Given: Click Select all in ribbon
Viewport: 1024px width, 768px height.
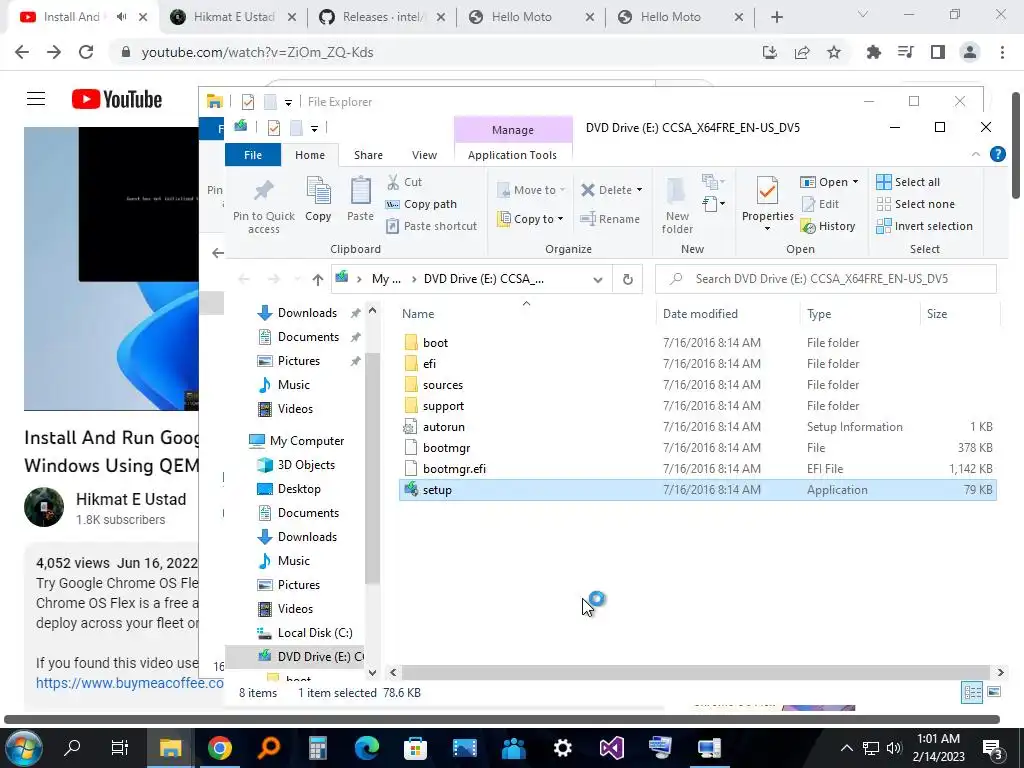Looking at the screenshot, I should click(908, 182).
